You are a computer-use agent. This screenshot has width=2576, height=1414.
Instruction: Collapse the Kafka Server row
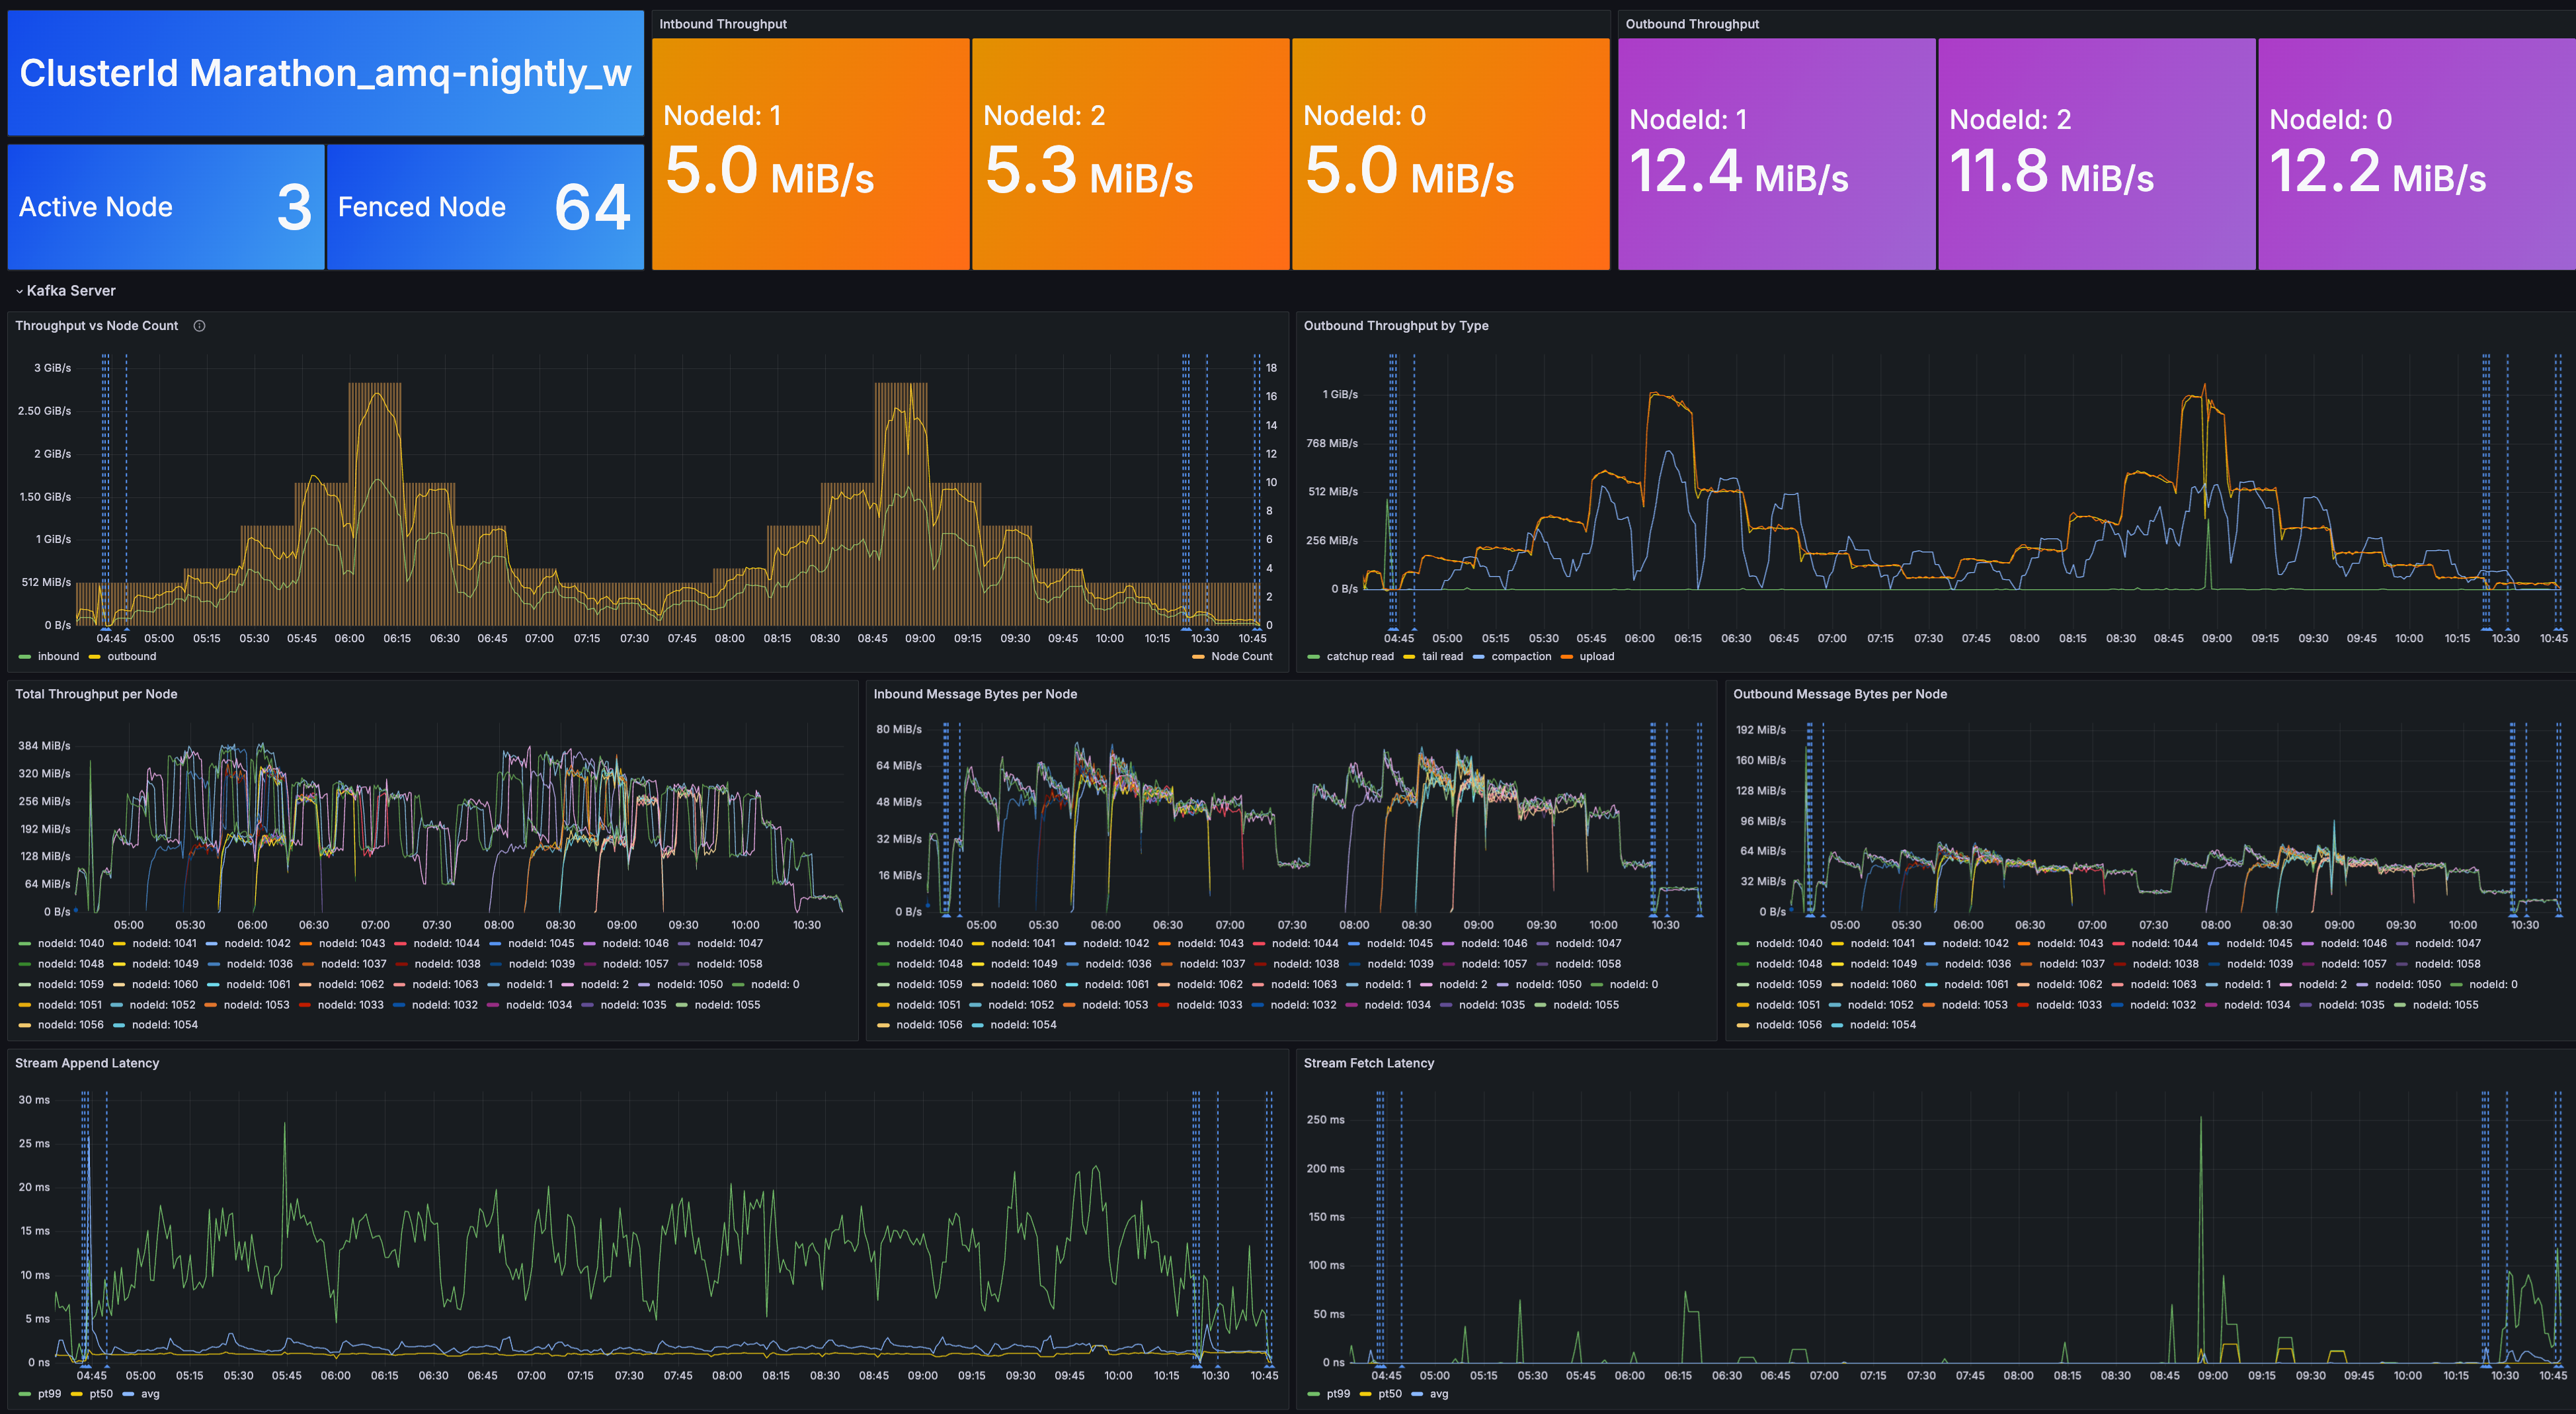[20, 291]
